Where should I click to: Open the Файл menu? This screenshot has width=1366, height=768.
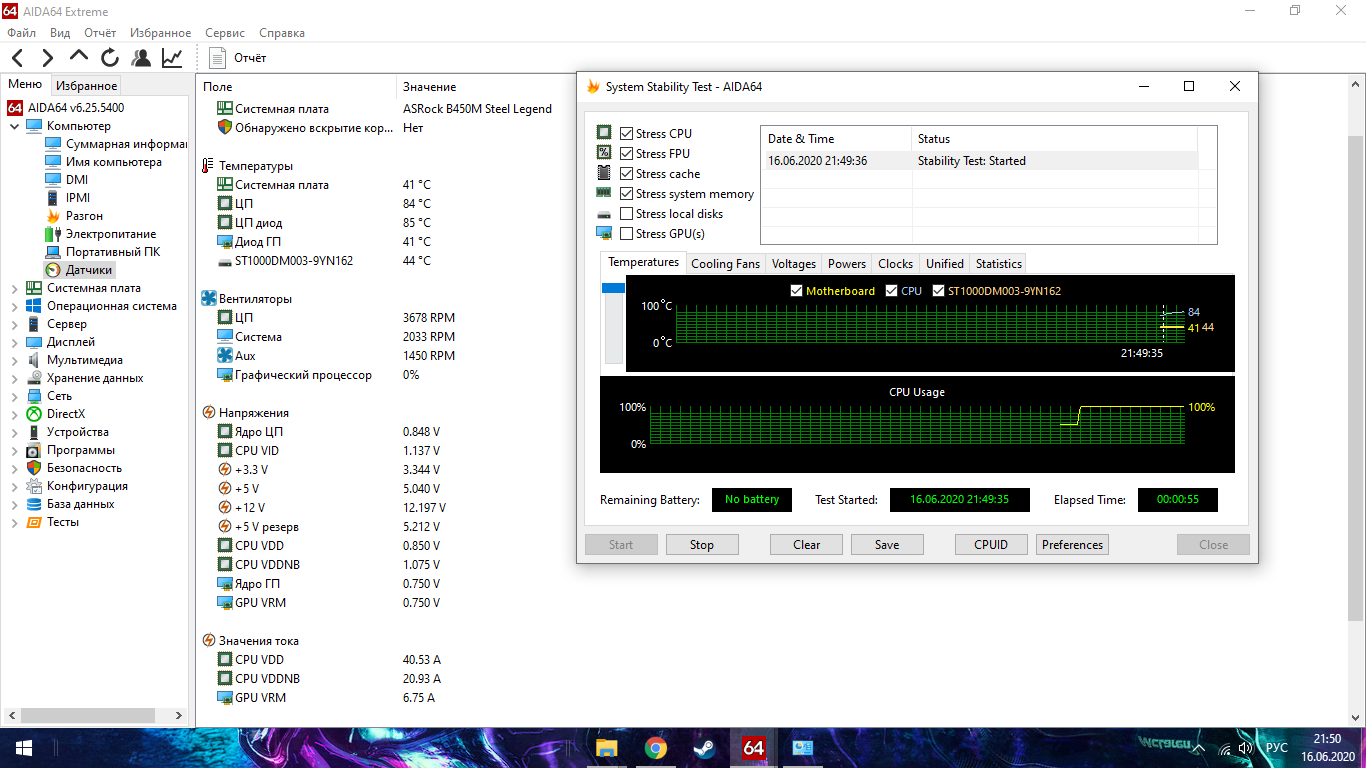pos(21,33)
